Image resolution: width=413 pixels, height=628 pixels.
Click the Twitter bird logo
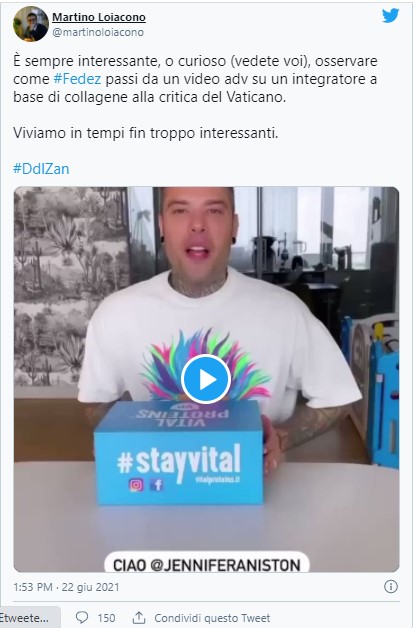coord(390,16)
